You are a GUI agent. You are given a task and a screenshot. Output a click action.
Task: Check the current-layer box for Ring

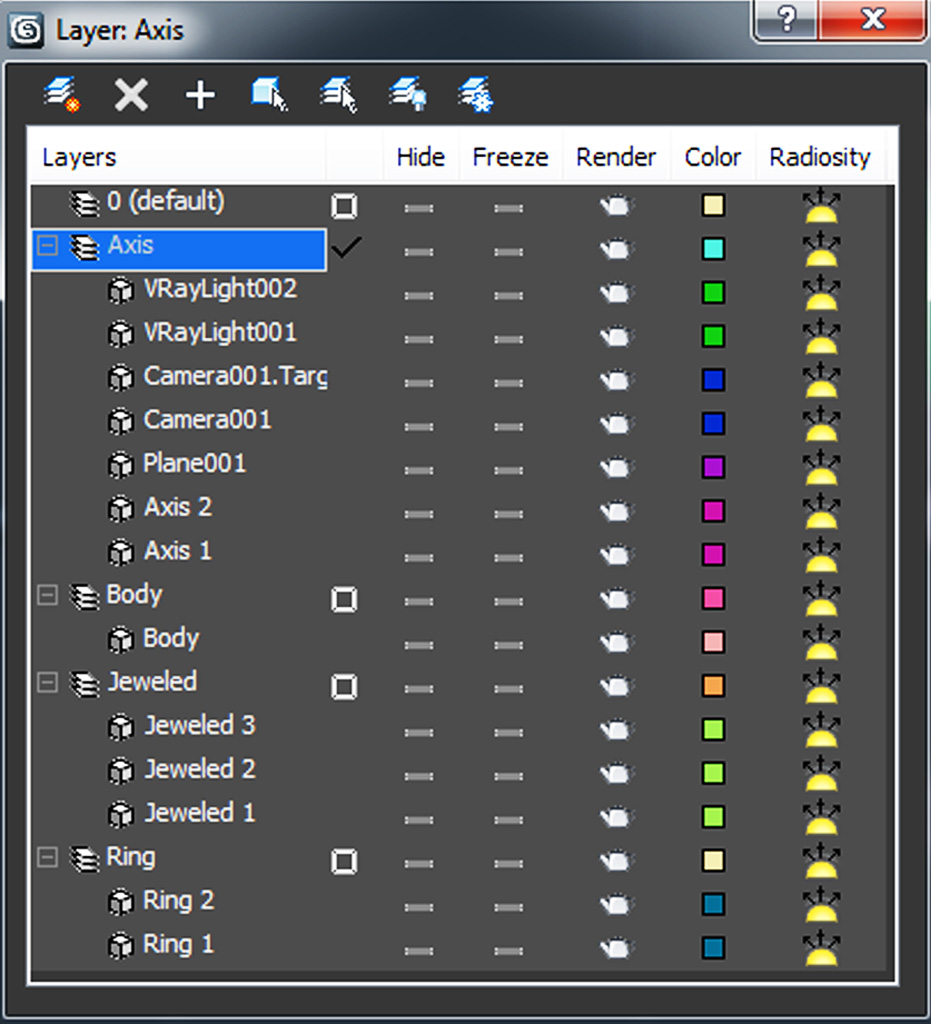(x=344, y=861)
